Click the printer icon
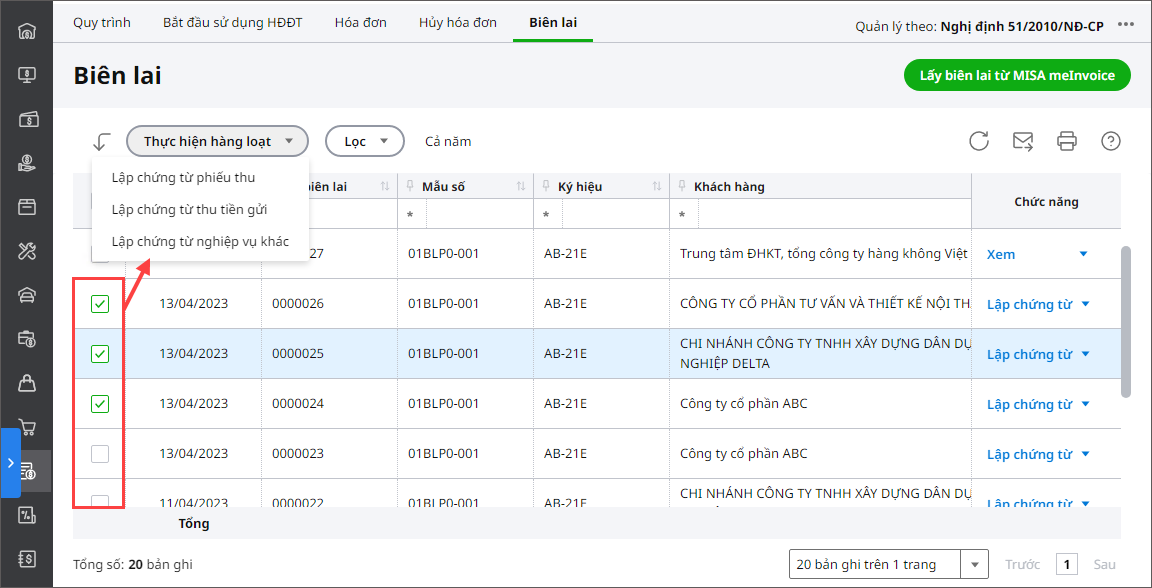This screenshot has width=1152, height=588. (1067, 141)
